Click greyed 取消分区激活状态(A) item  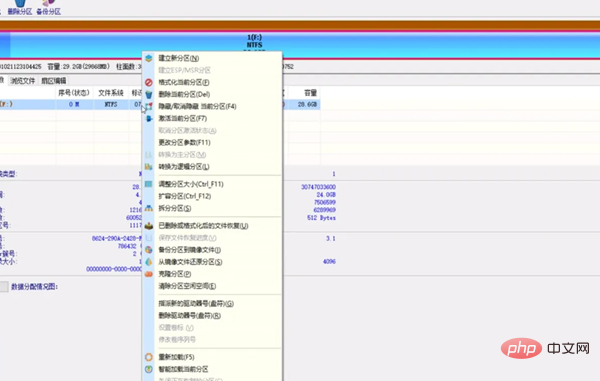point(188,130)
